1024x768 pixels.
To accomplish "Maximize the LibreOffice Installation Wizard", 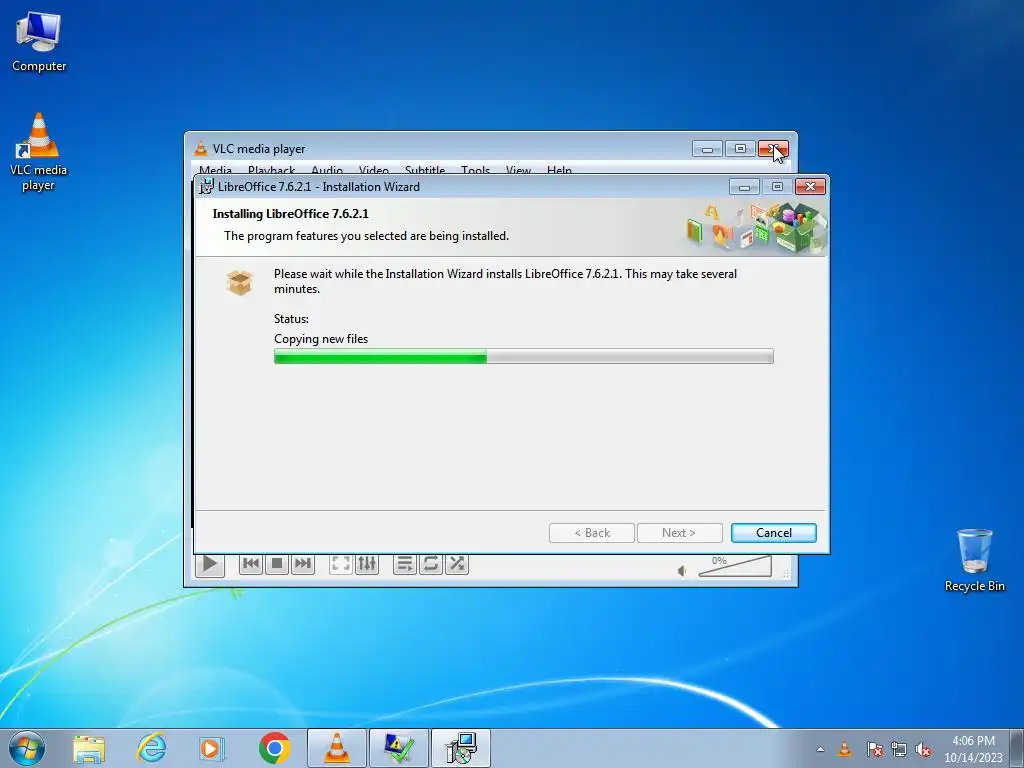I will [x=777, y=187].
